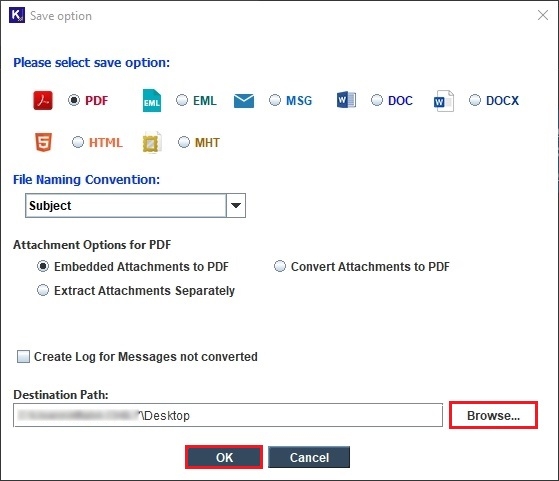Click the "File Naming Convention:" label
Image resolution: width=559 pixels, height=481 pixels.
coord(87,179)
